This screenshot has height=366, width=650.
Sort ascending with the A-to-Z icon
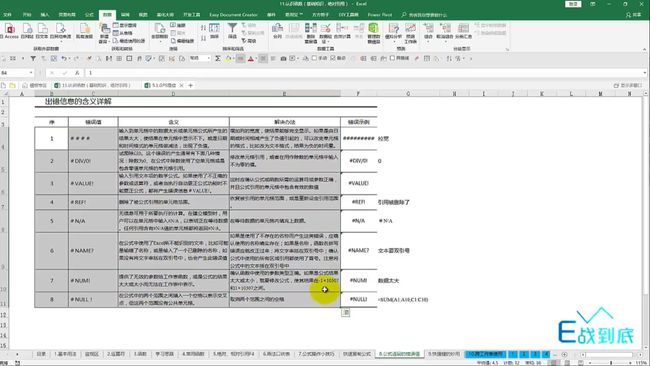click(203, 28)
